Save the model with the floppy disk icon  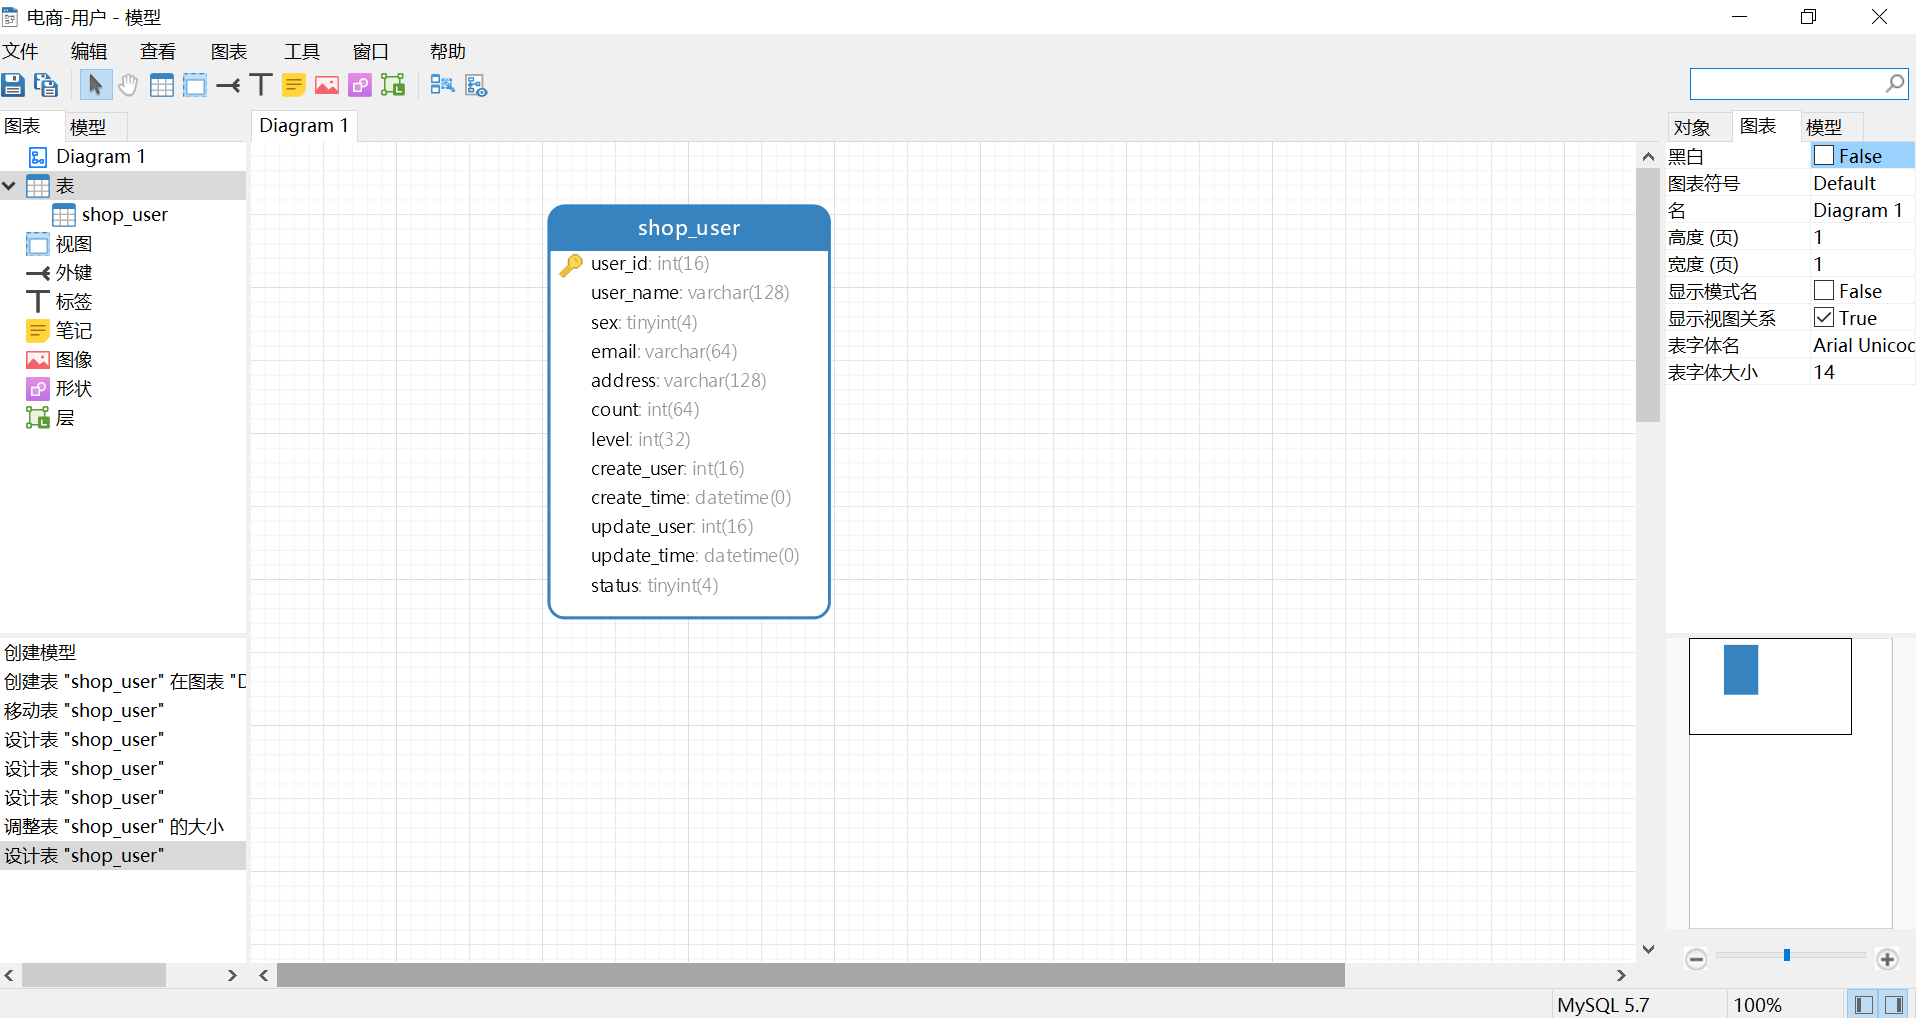tap(13, 85)
